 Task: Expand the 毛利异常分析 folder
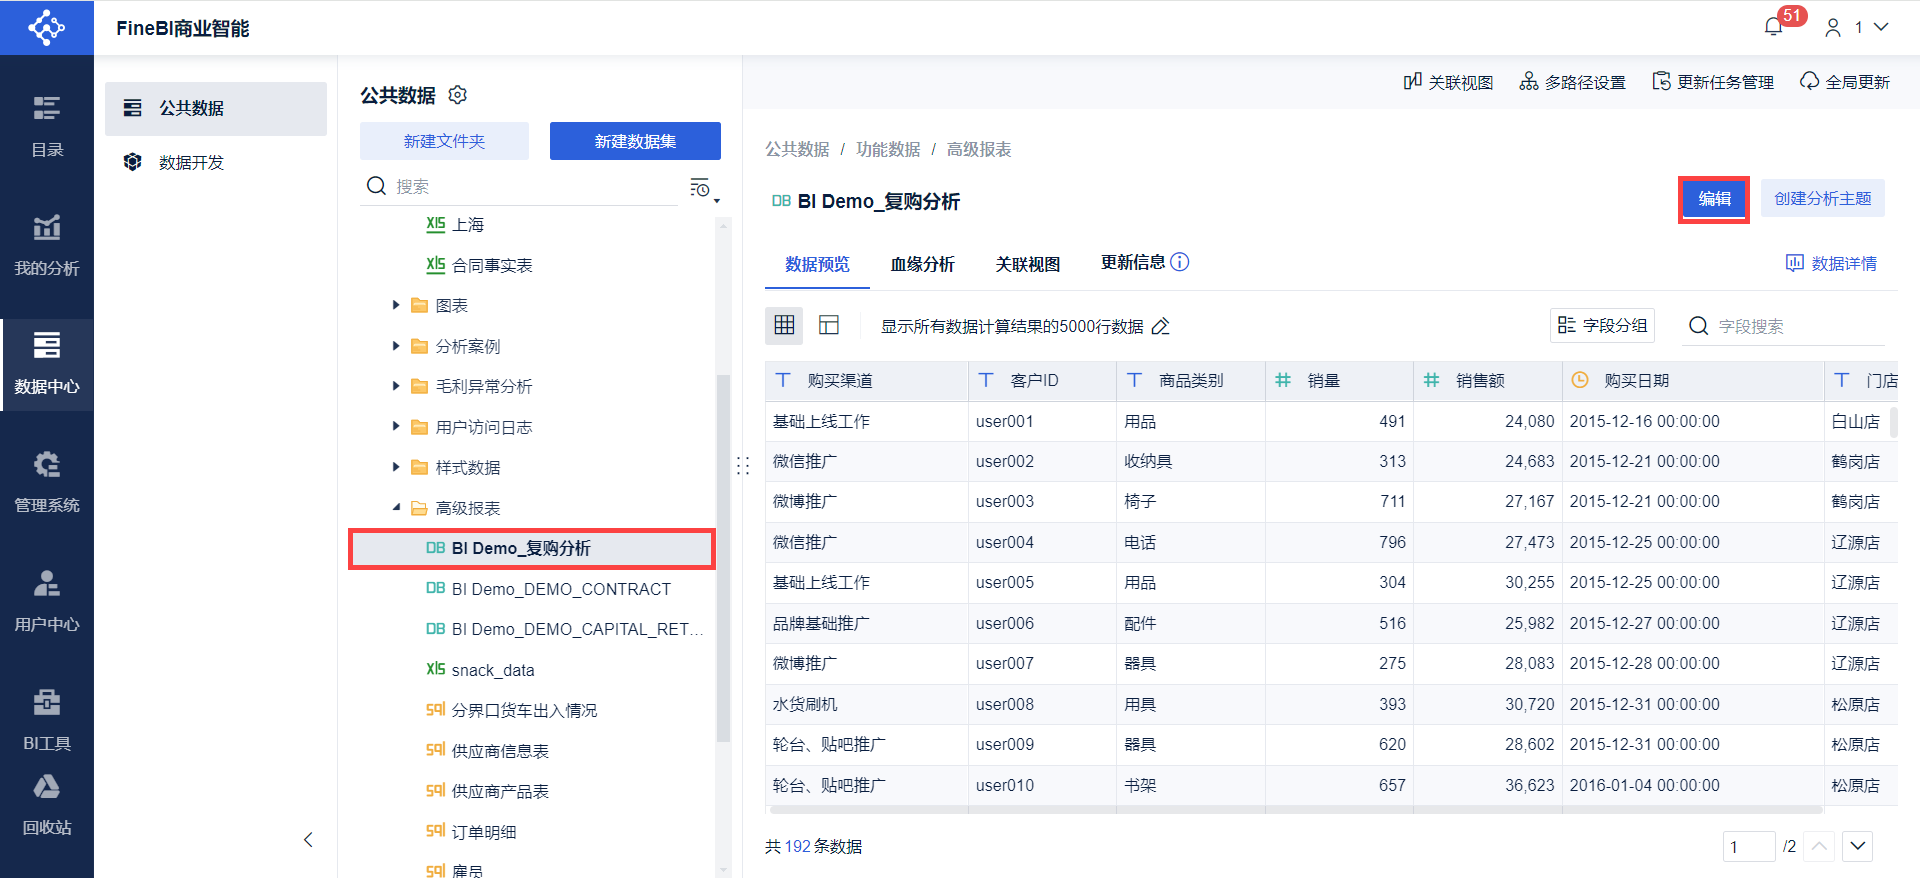tap(396, 386)
